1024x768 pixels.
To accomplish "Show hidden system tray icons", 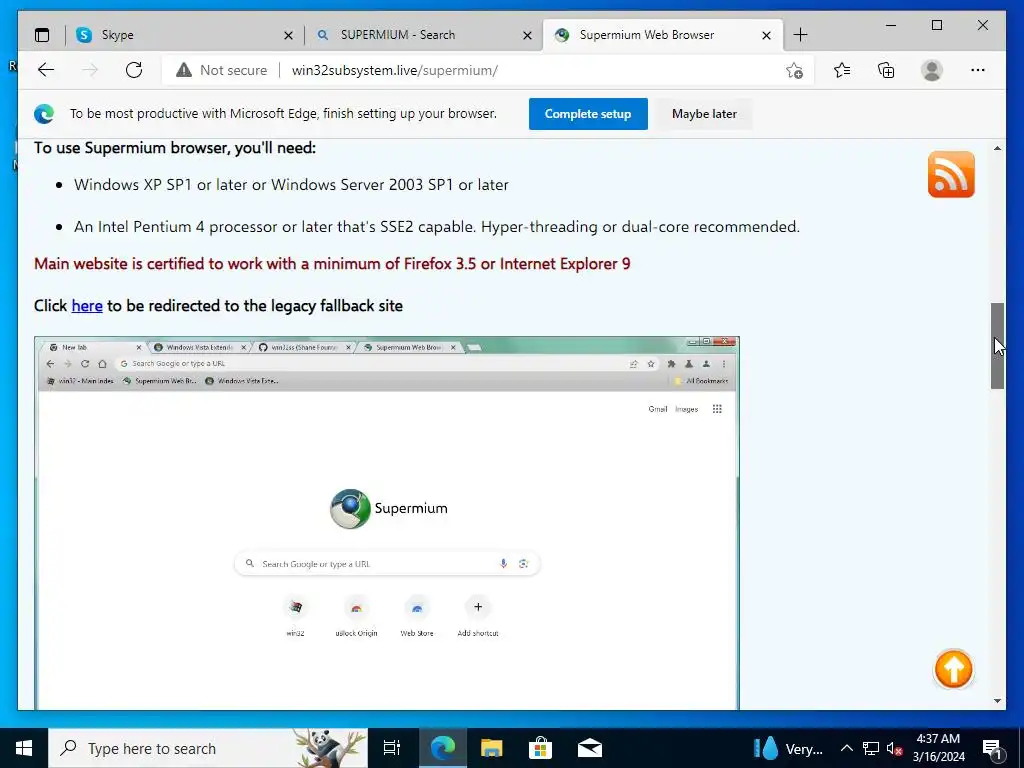I will 846,748.
